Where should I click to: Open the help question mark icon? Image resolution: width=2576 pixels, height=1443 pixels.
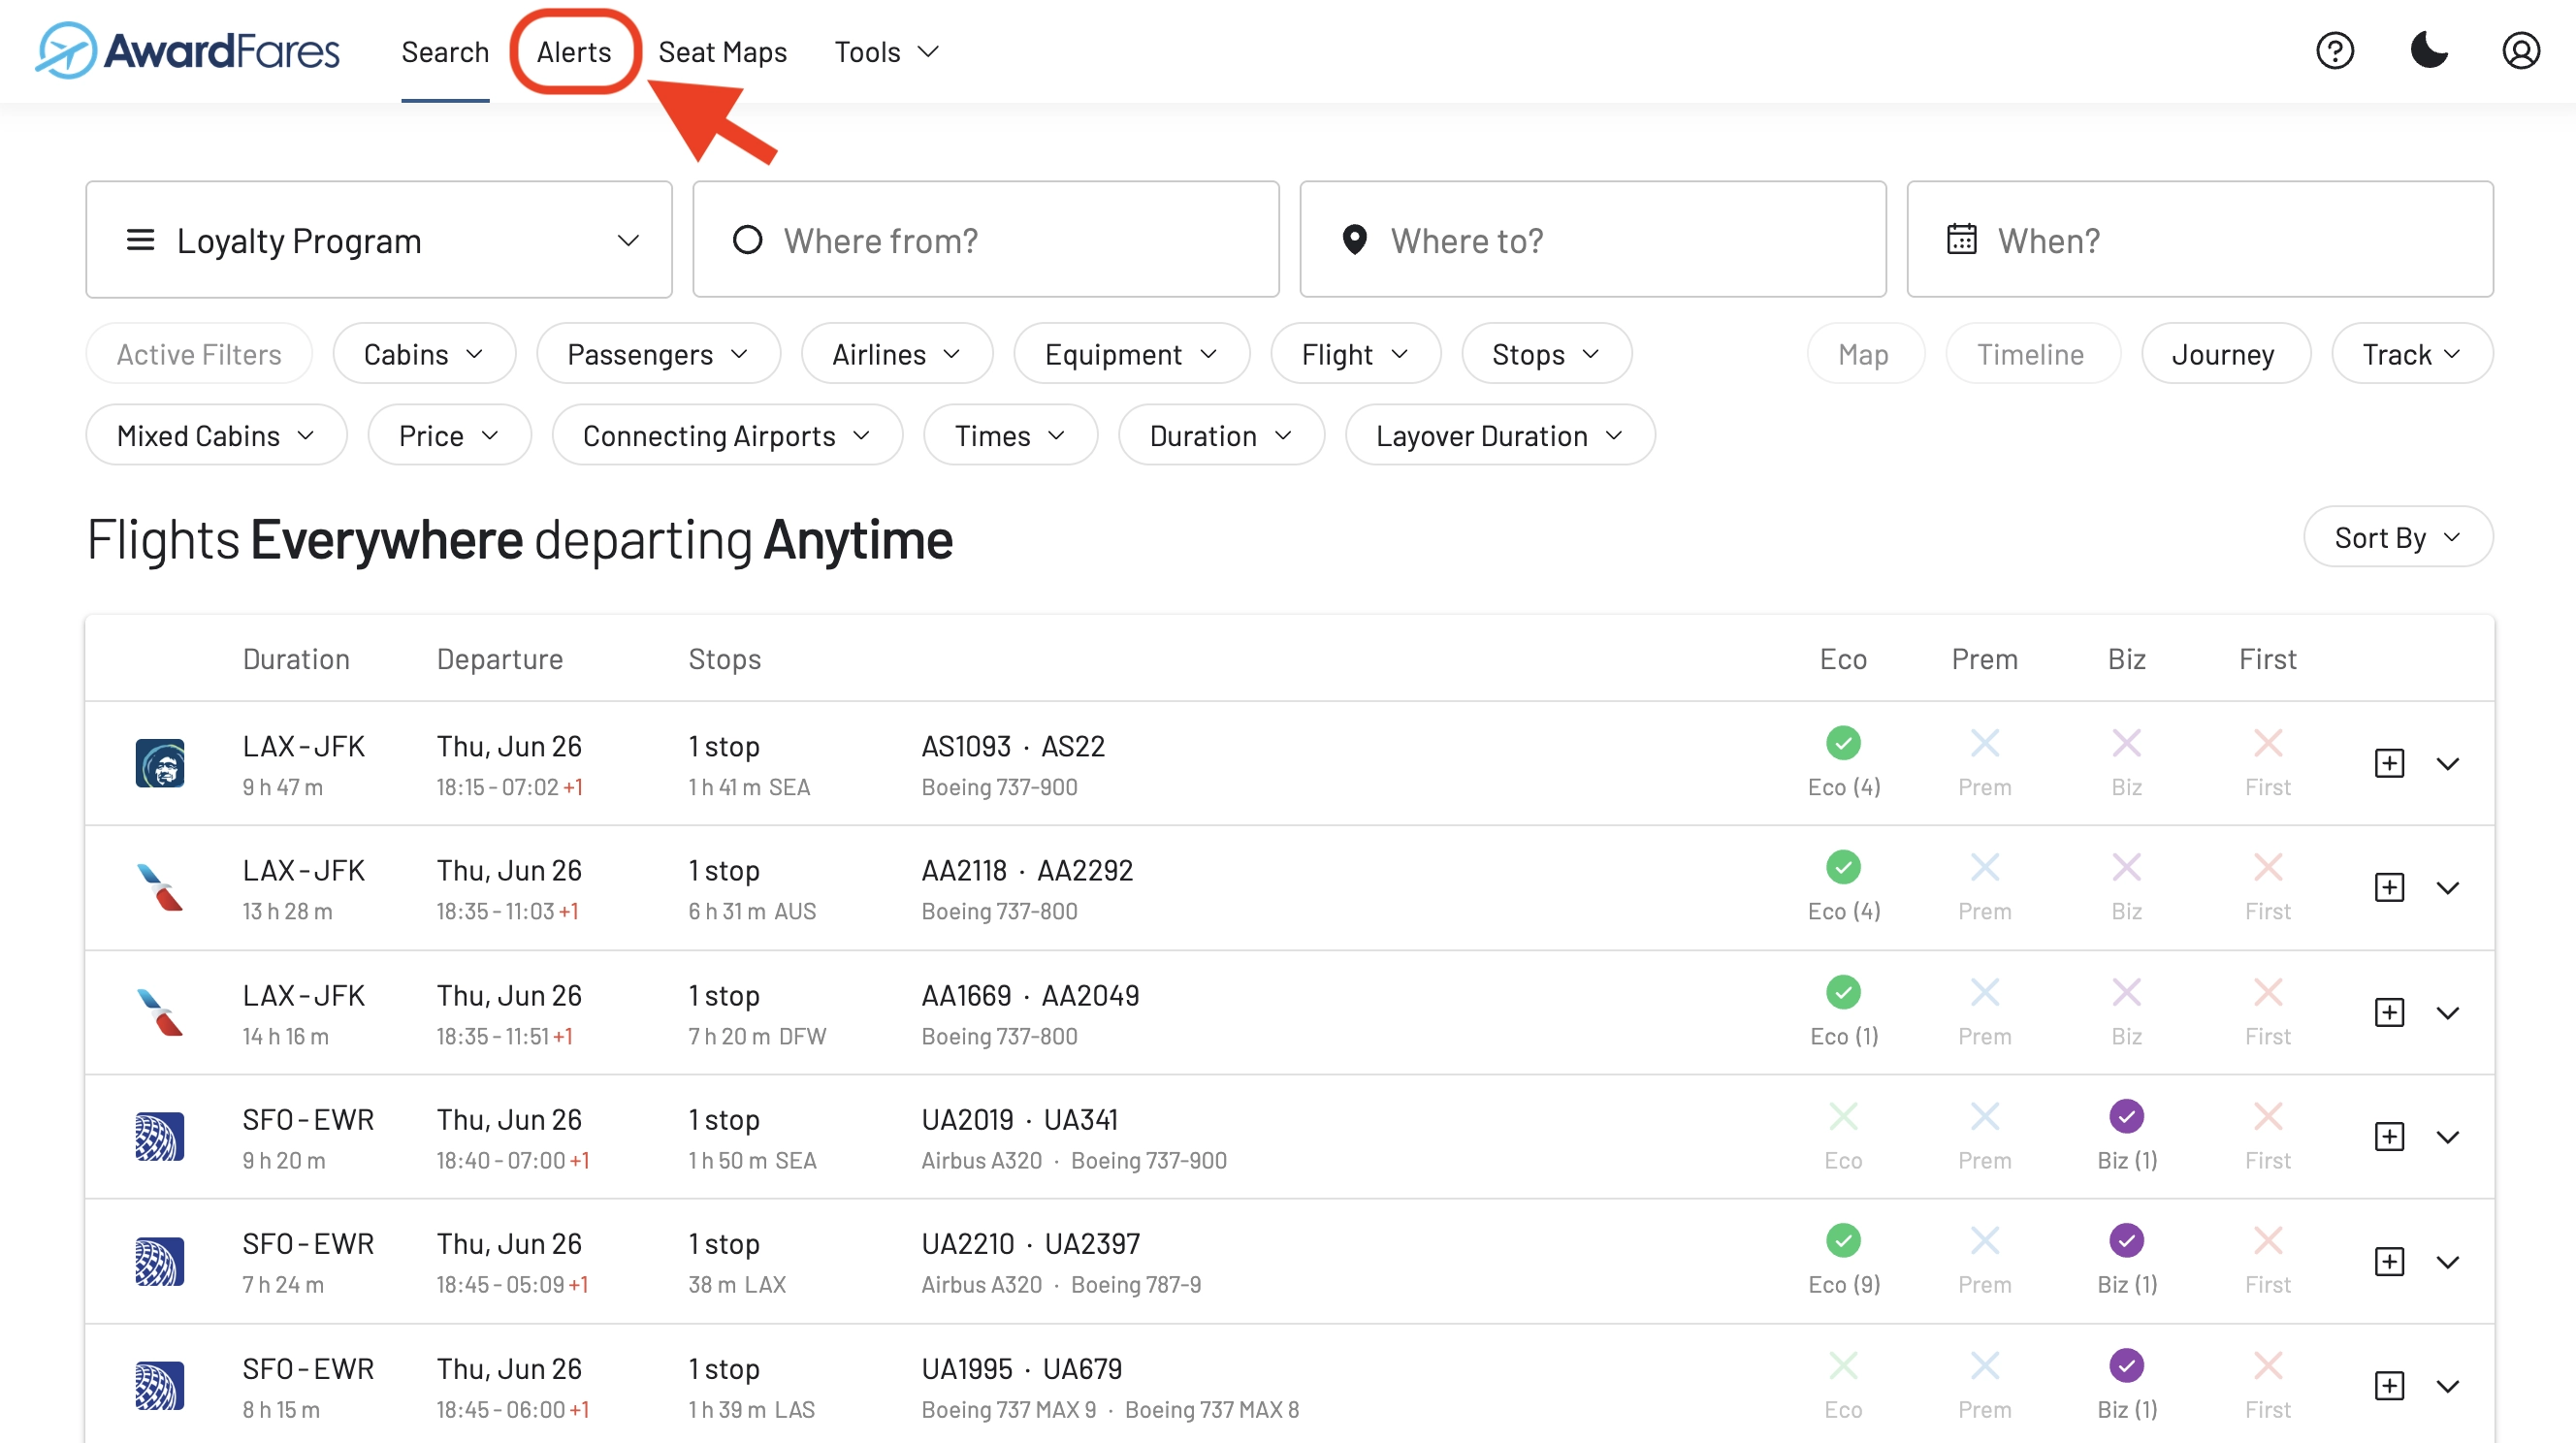point(2335,51)
